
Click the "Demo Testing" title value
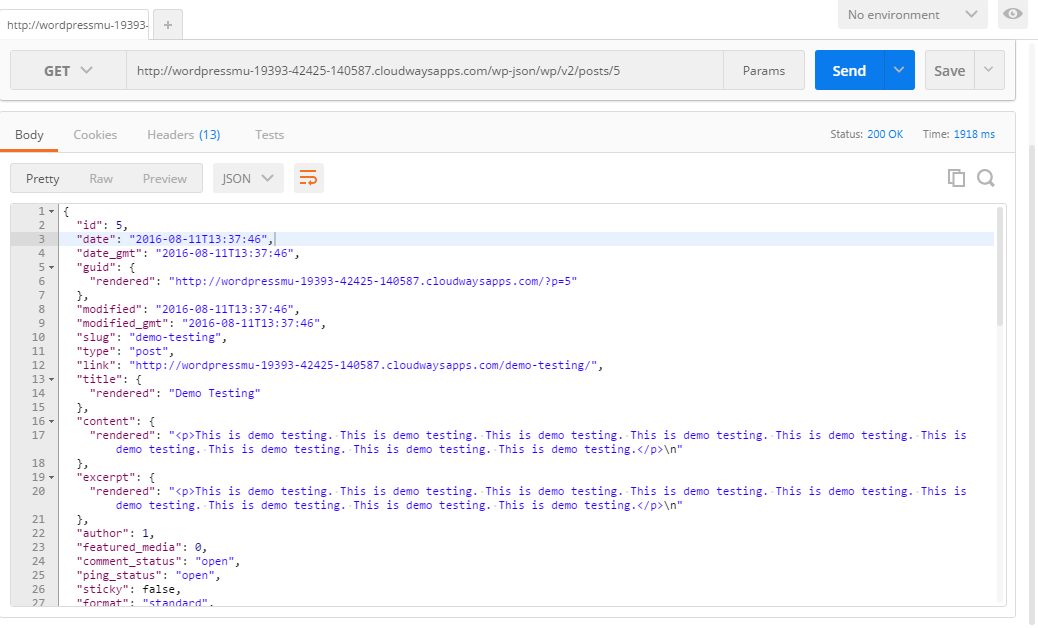coord(214,393)
